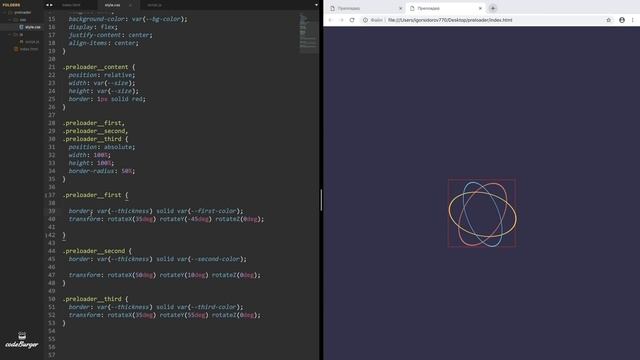
Task: Open style.css in the folders sidebar
Action: [x=30, y=27]
